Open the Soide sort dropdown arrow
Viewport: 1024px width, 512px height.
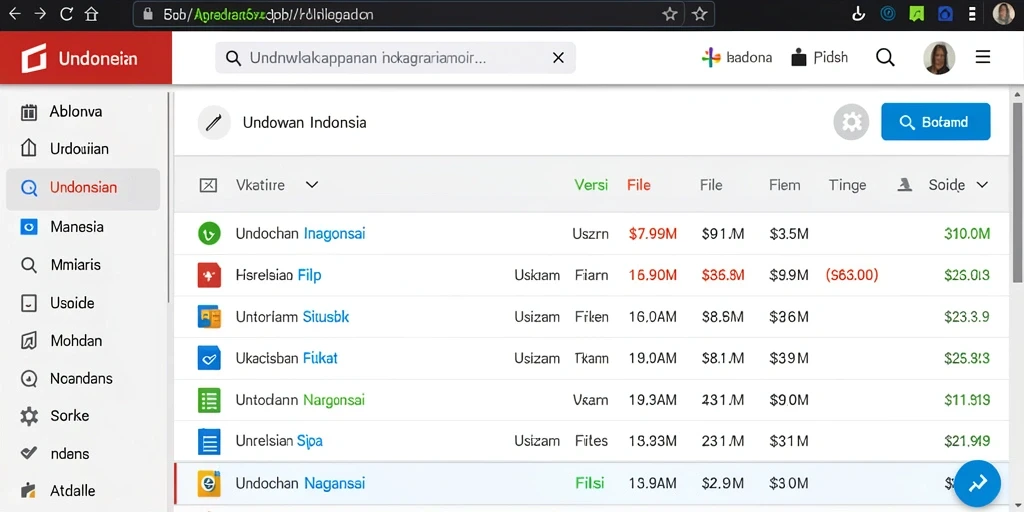(982, 185)
